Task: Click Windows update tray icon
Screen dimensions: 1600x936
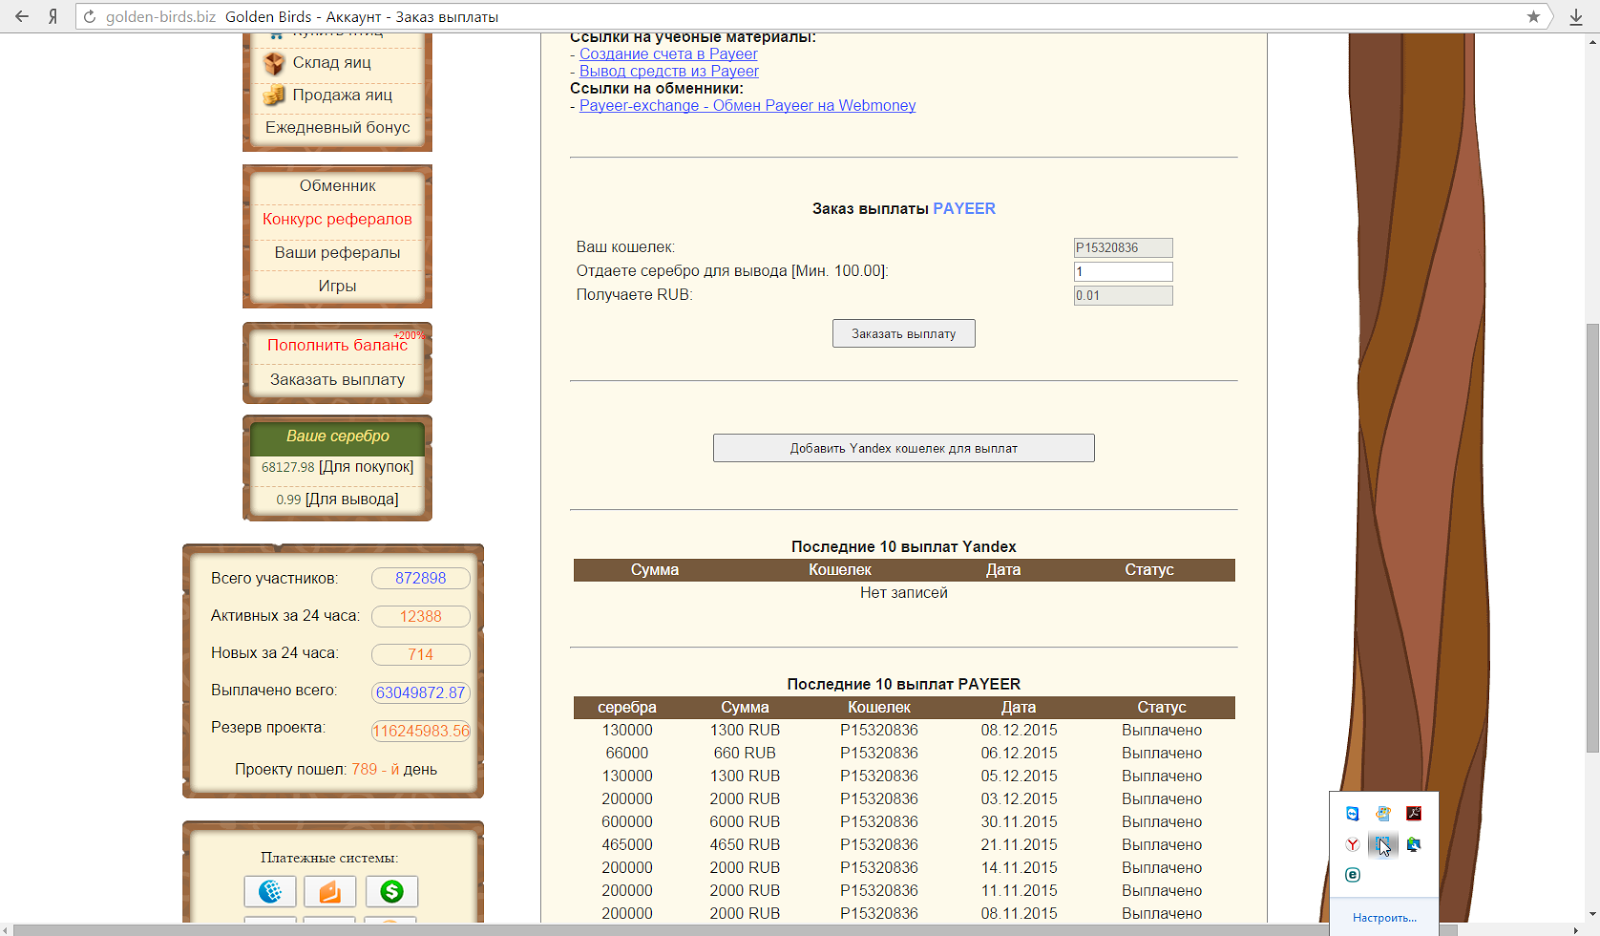Action: coord(1383,814)
